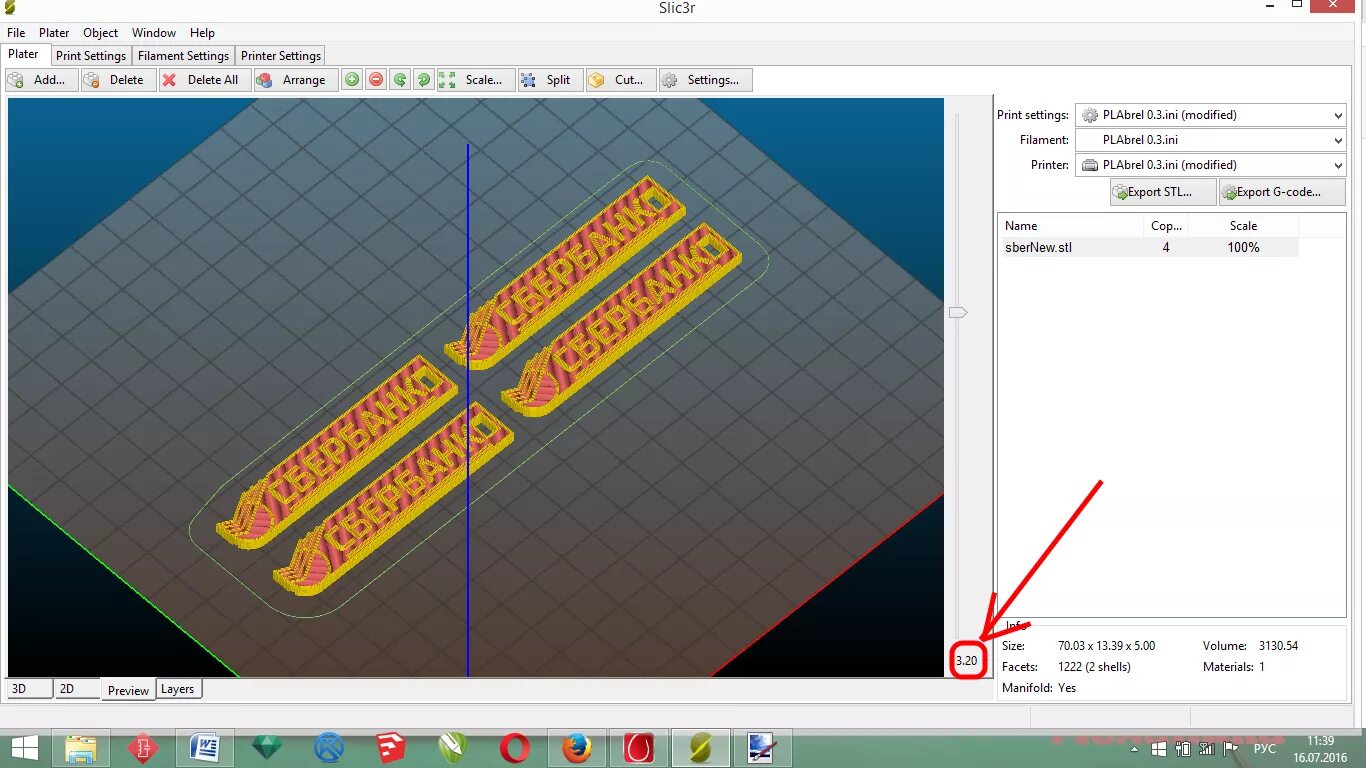Switch to the 3D view tab
This screenshot has height=768, width=1366.
(x=28, y=689)
